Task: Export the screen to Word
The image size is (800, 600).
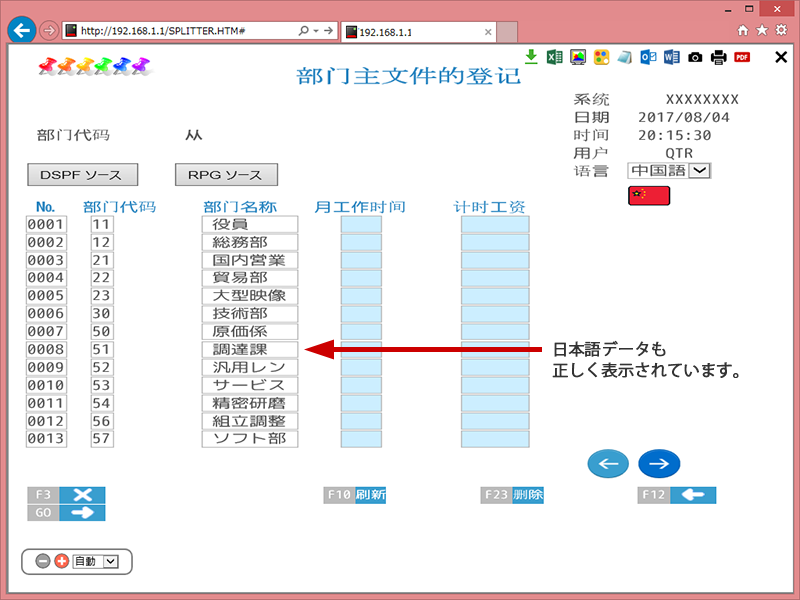Action: [x=671, y=57]
